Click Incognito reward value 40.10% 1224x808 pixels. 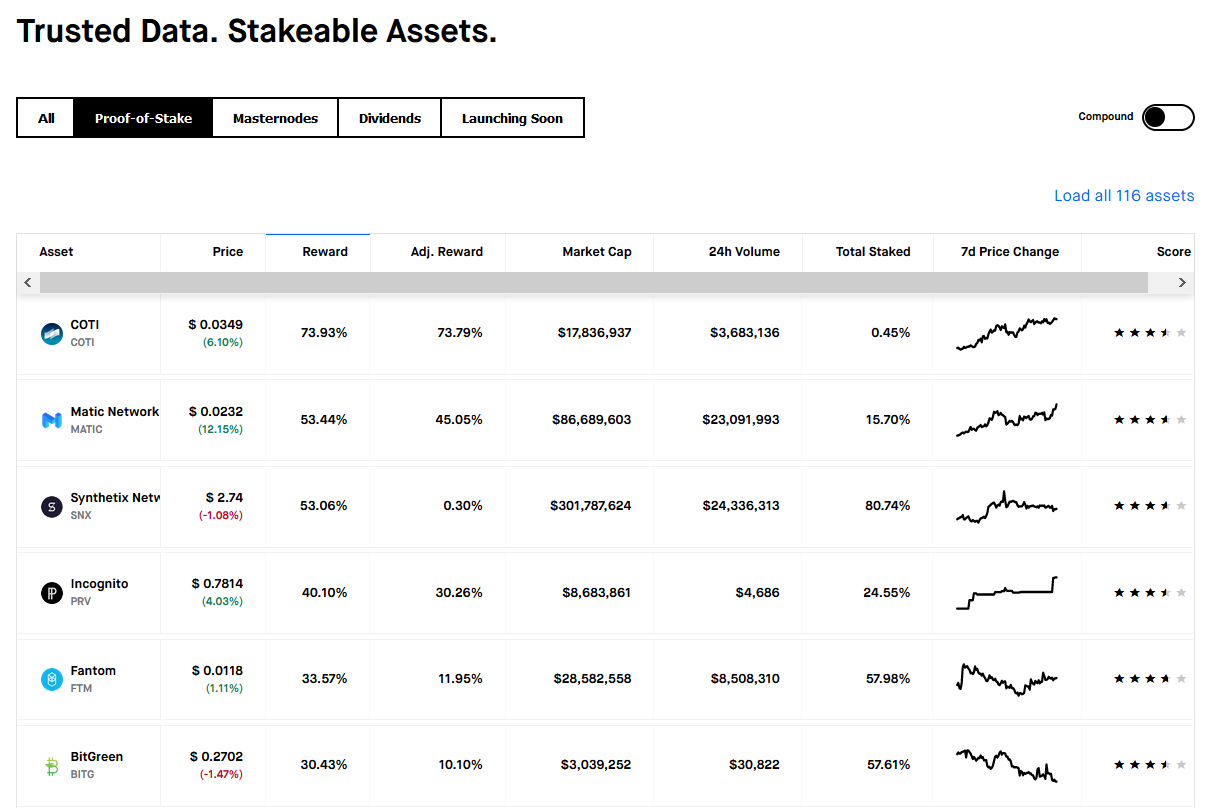click(x=324, y=593)
